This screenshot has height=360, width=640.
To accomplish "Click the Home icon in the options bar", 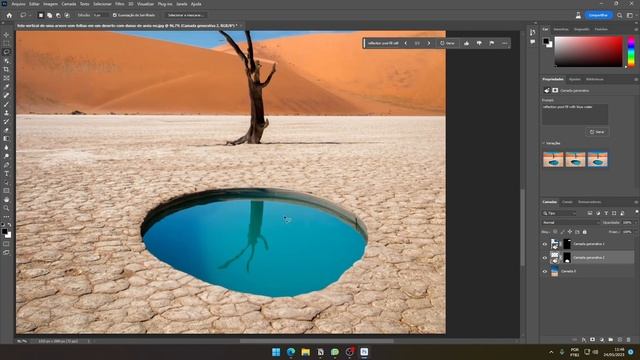I will 9,15.
